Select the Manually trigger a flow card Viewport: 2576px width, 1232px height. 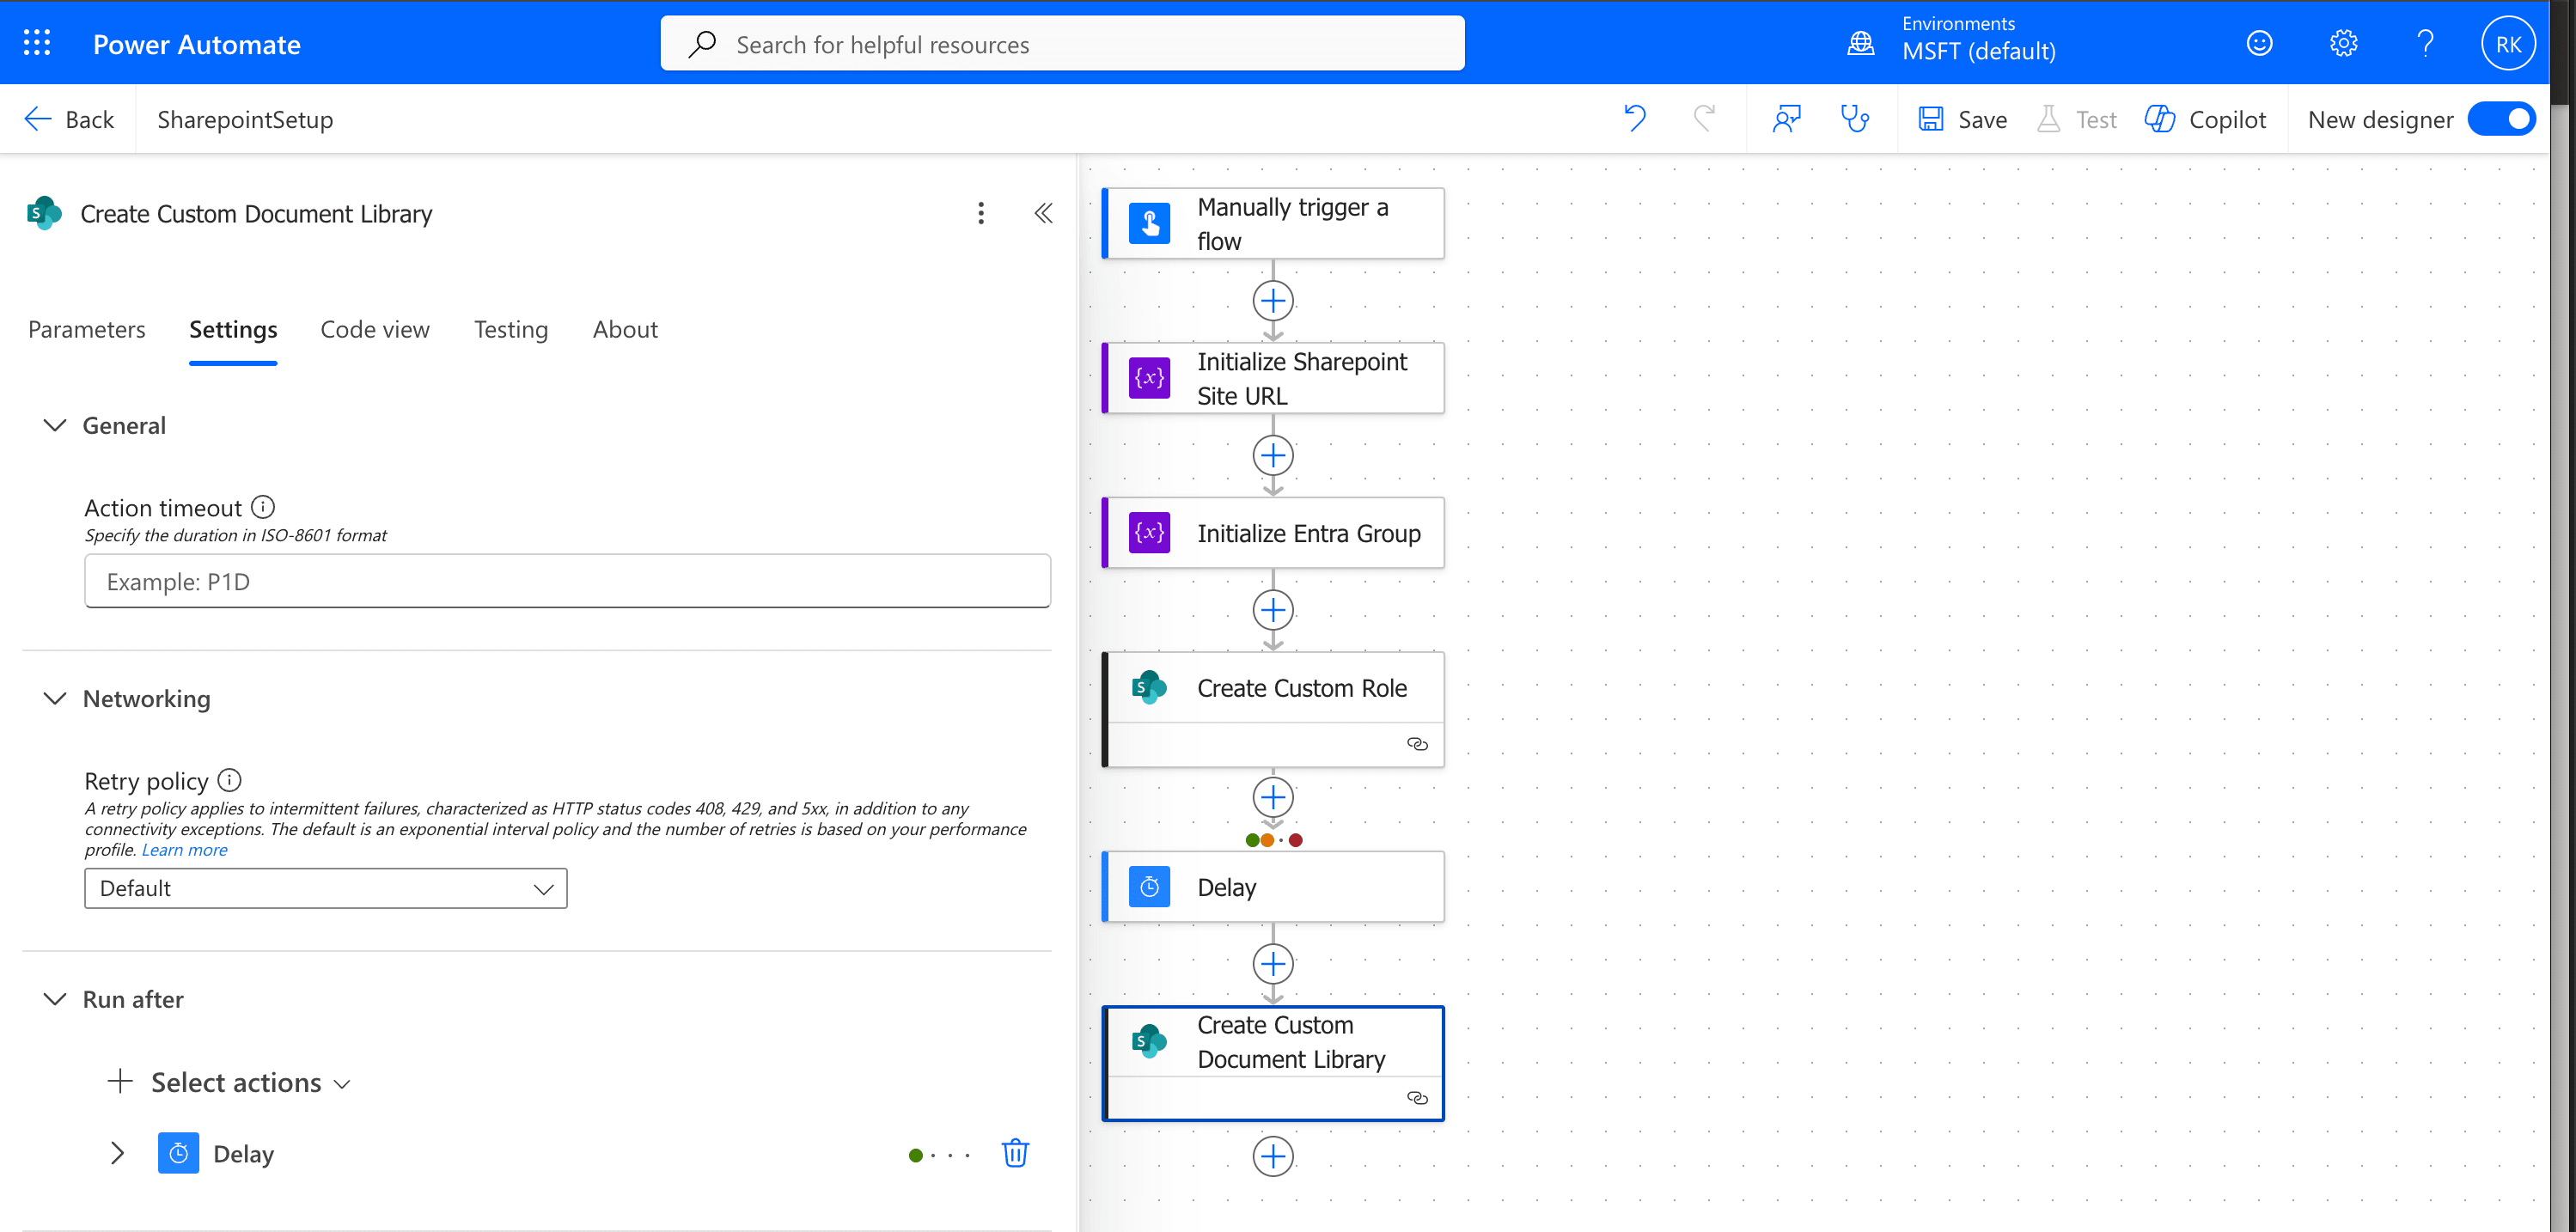tap(1272, 223)
